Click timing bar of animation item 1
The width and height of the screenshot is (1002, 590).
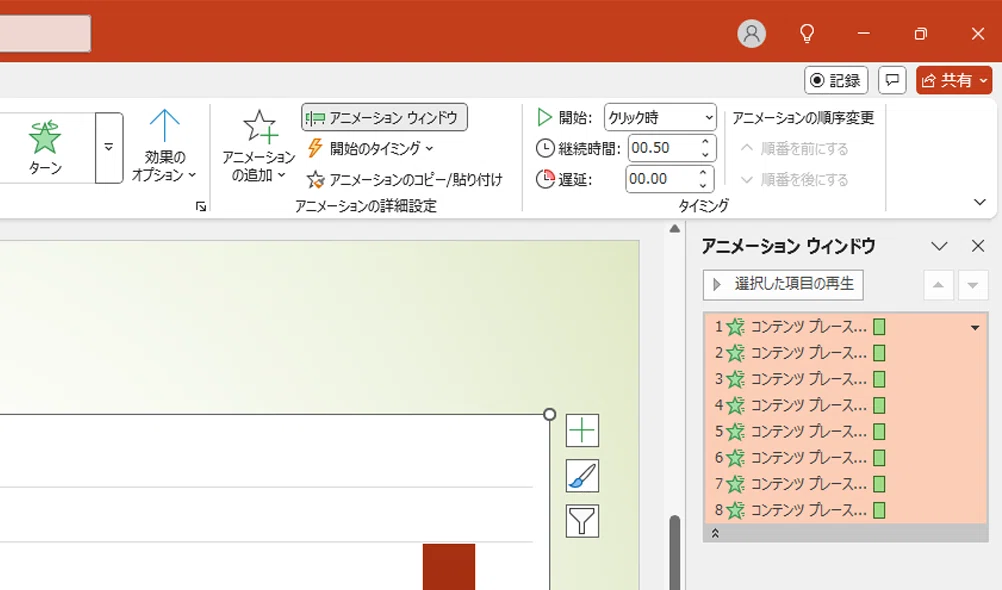tap(879, 327)
